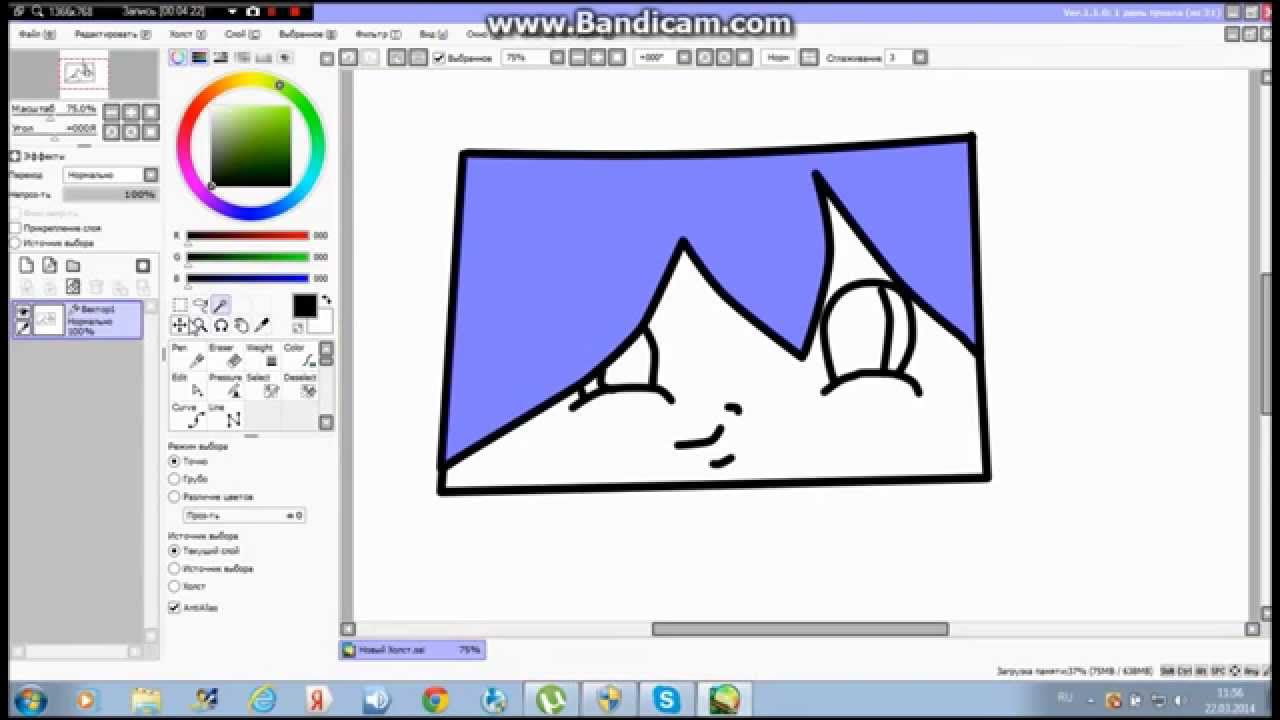Click the layer opacity 100% slider
This screenshot has width=1280, height=720.
(x=110, y=195)
